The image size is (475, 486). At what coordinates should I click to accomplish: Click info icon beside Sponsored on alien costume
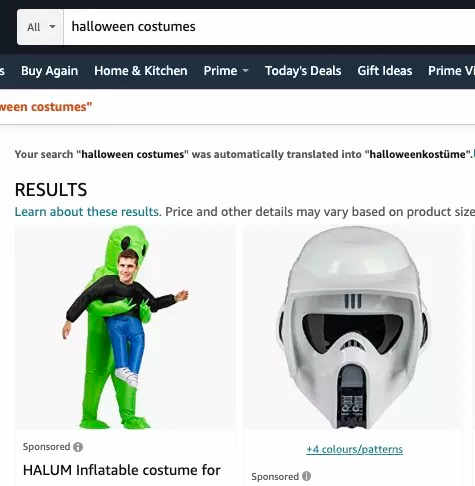tap(78, 447)
